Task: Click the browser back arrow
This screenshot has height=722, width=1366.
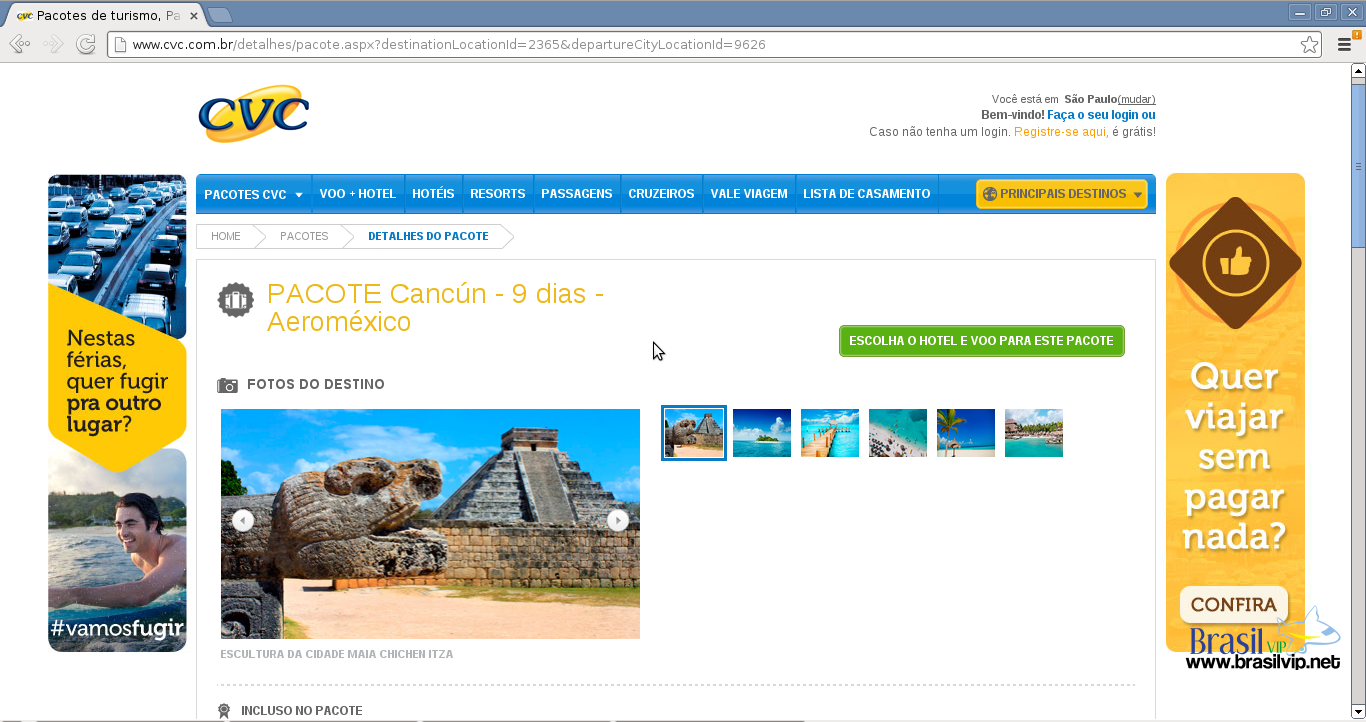Action: 19,44
